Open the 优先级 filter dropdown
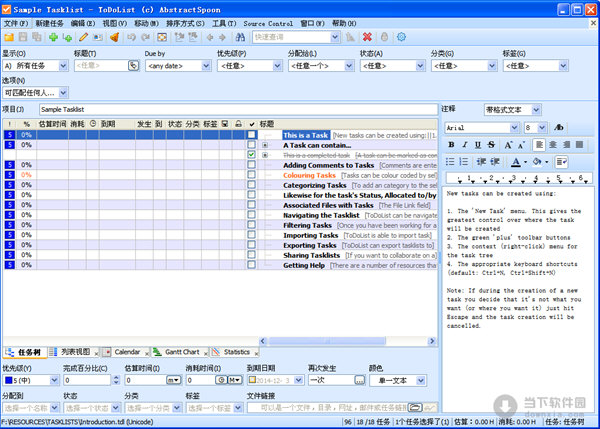This screenshot has width=600, height=429. pyautogui.click(x=250, y=66)
